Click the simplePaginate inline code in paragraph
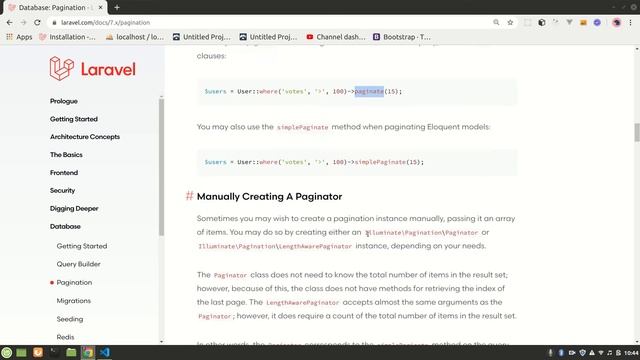 click(x=302, y=127)
